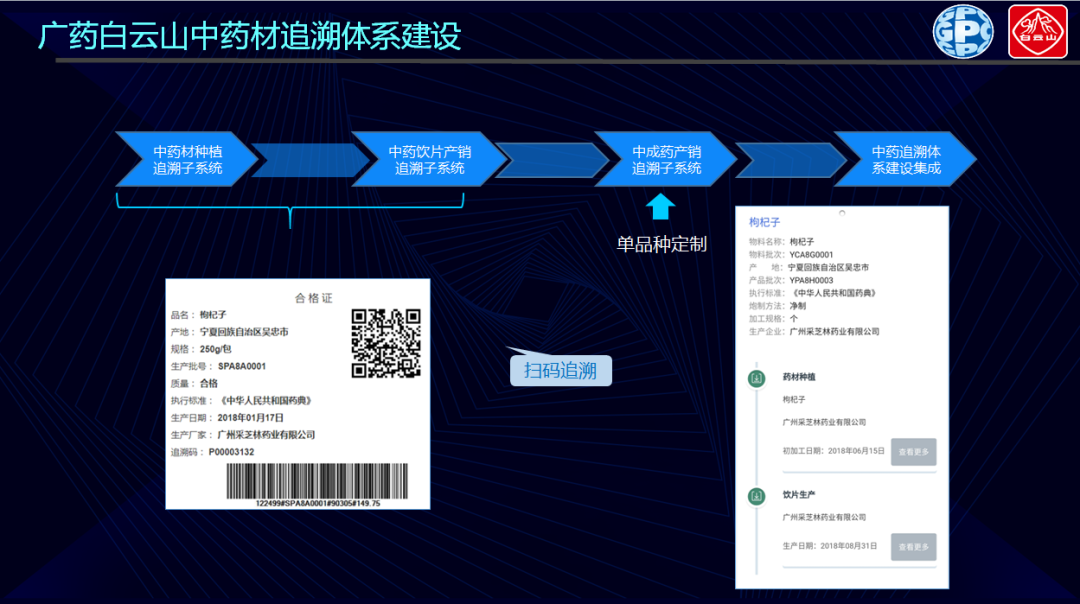Click 查看更多 under 药材种植
The image size is (1080, 604).
tap(913, 452)
